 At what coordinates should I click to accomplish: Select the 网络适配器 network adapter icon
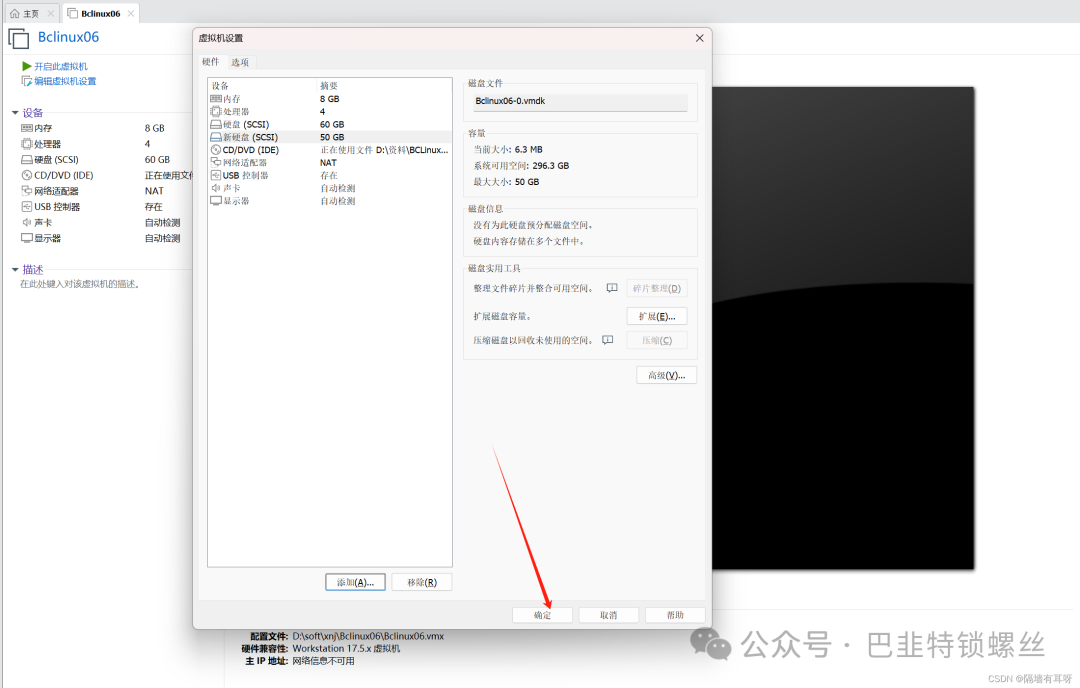[x=216, y=162]
